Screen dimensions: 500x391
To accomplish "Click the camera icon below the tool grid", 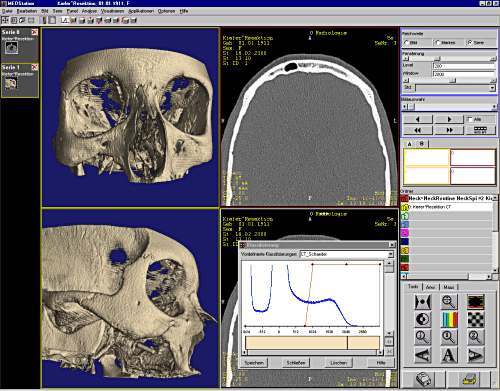I will [424, 379].
